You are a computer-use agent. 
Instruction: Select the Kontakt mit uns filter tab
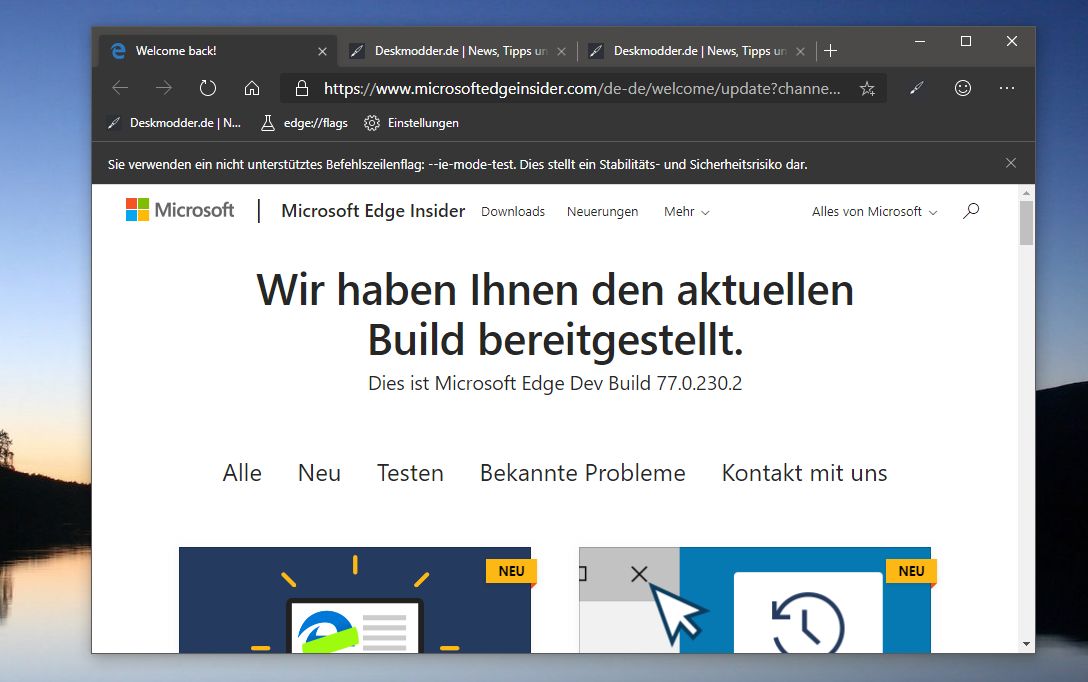click(804, 472)
